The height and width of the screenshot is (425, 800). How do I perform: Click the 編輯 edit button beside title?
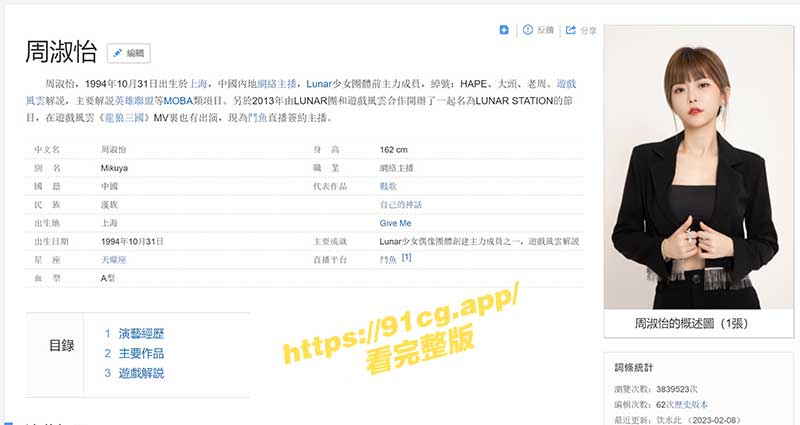(129, 53)
